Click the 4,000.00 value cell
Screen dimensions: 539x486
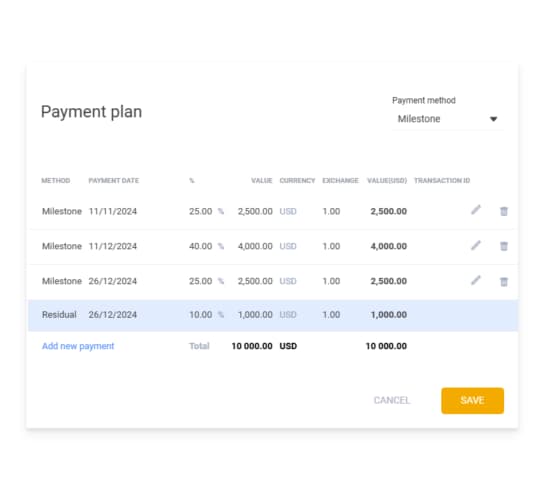(255, 246)
